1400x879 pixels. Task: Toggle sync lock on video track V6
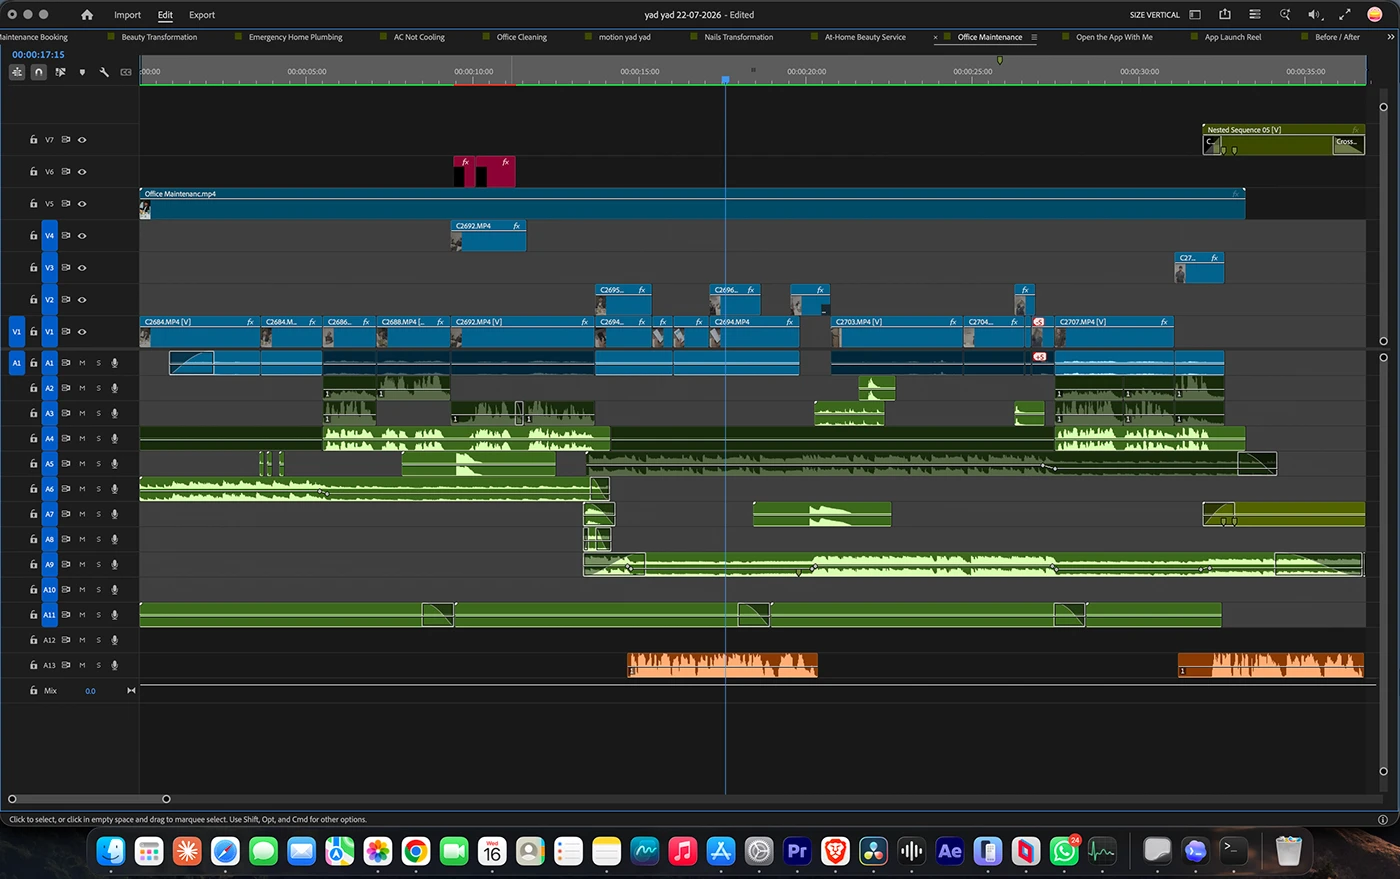point(66,172)
